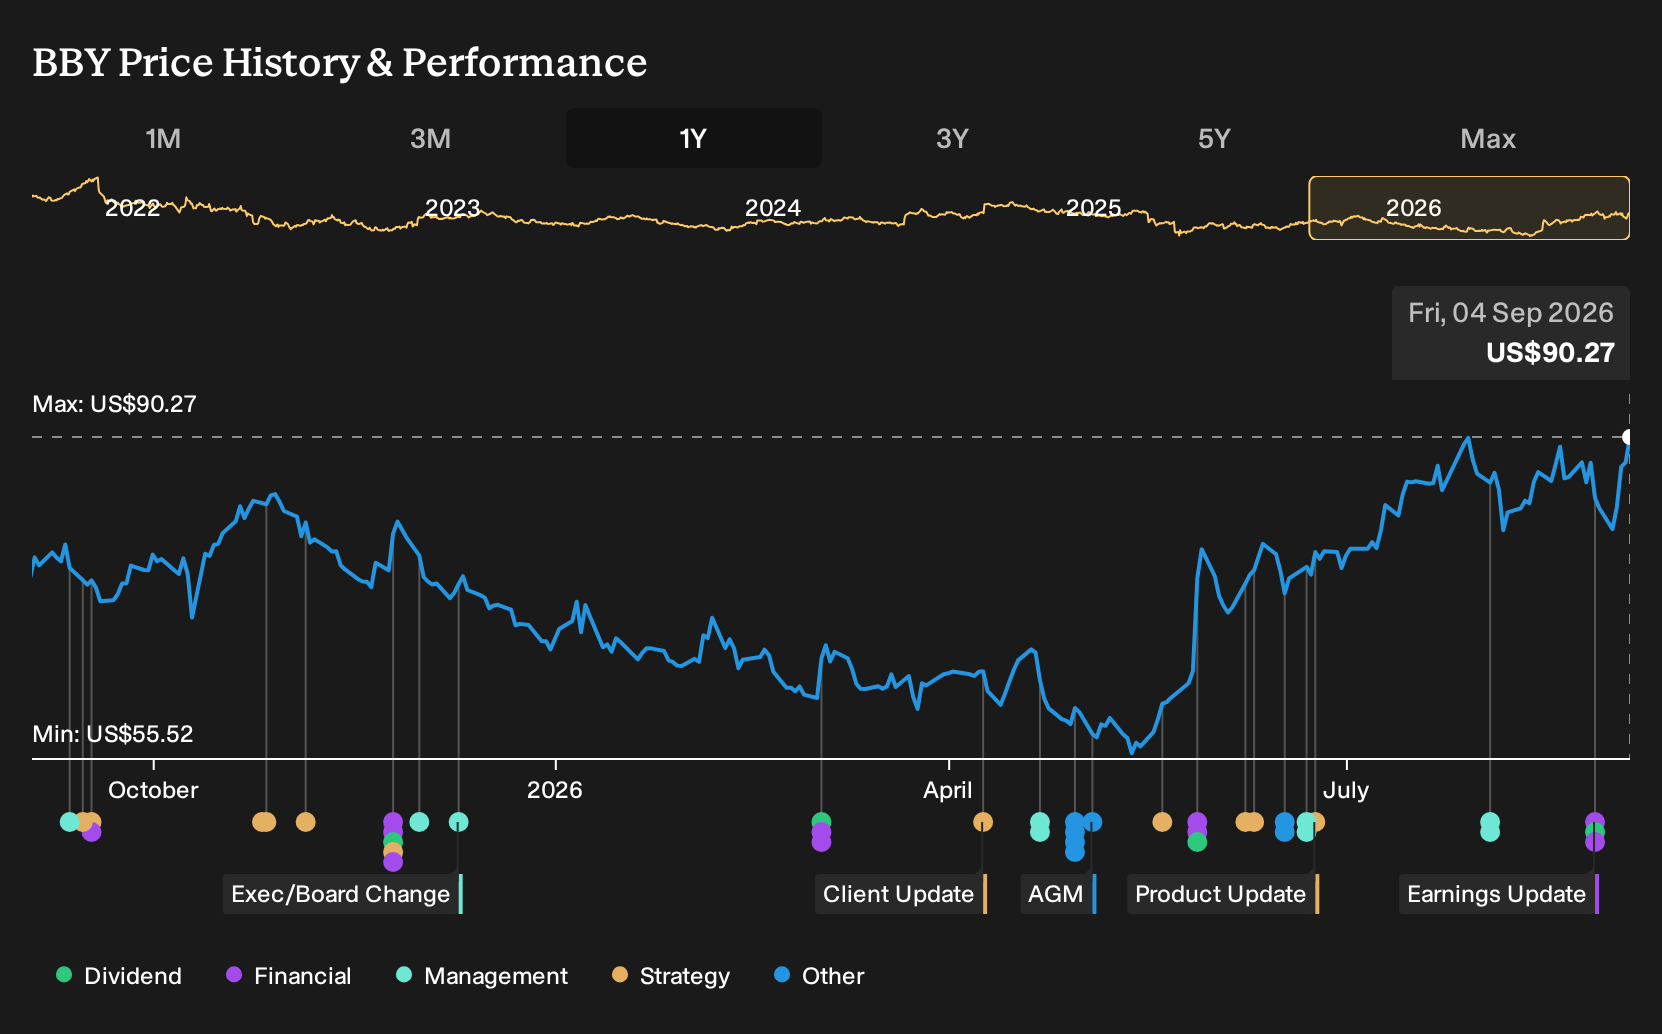Select the green Dividend dot in Earnings Update stack
Viewport: 1662px width, 1034px height.
1595,832
